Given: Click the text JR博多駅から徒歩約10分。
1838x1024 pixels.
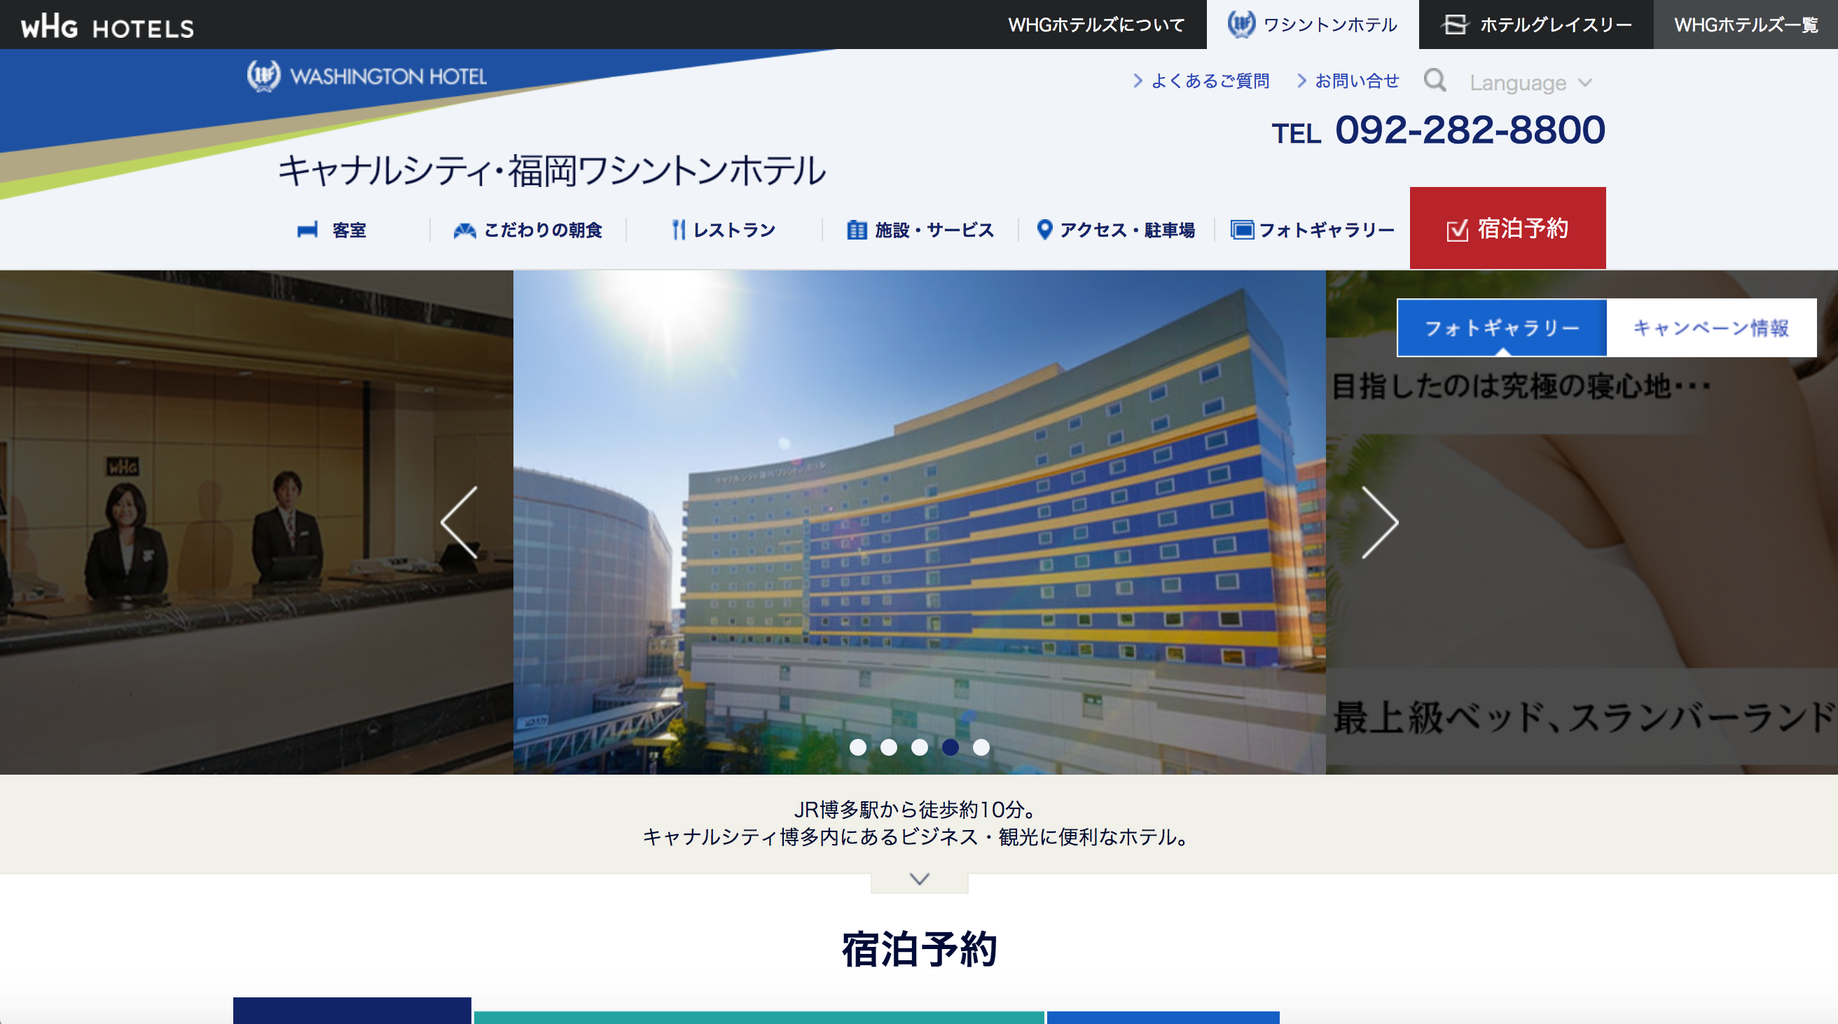Looking at the screenshot, I should tap(915, 809).
